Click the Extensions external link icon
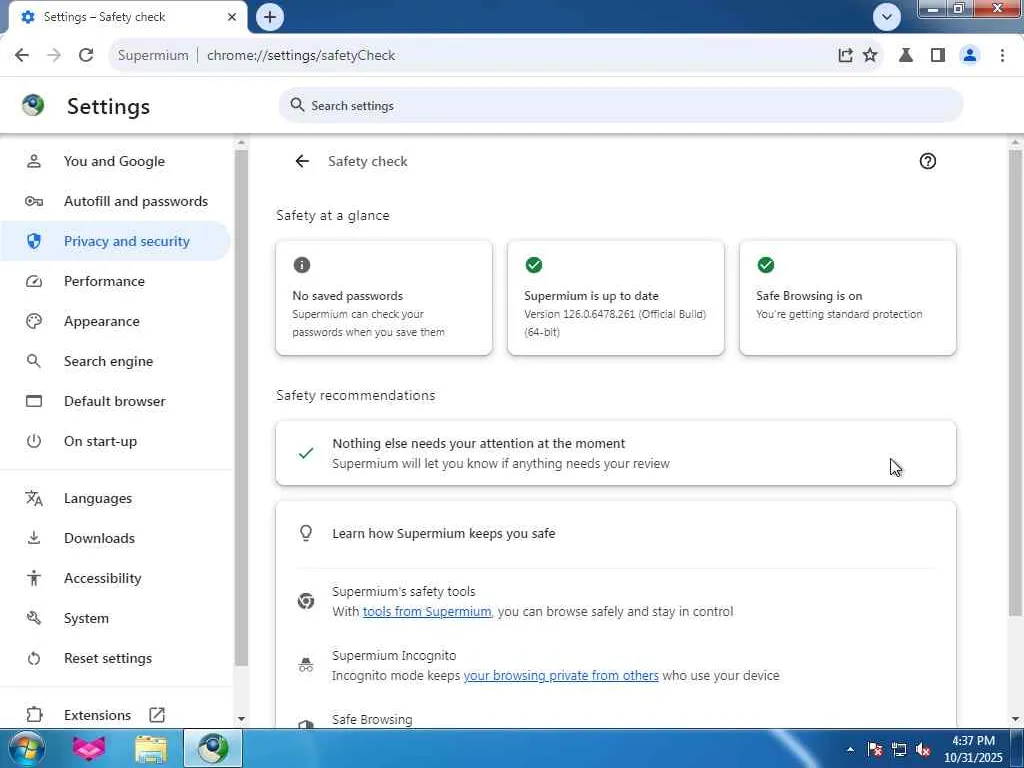The height and width of the screenshot is (768, 1024). [x=157, y=714]
